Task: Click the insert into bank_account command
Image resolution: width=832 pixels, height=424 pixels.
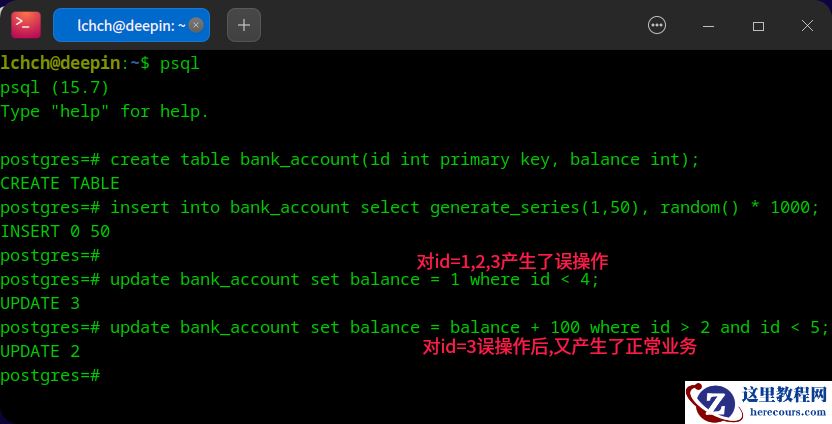Action: [410, 207]
